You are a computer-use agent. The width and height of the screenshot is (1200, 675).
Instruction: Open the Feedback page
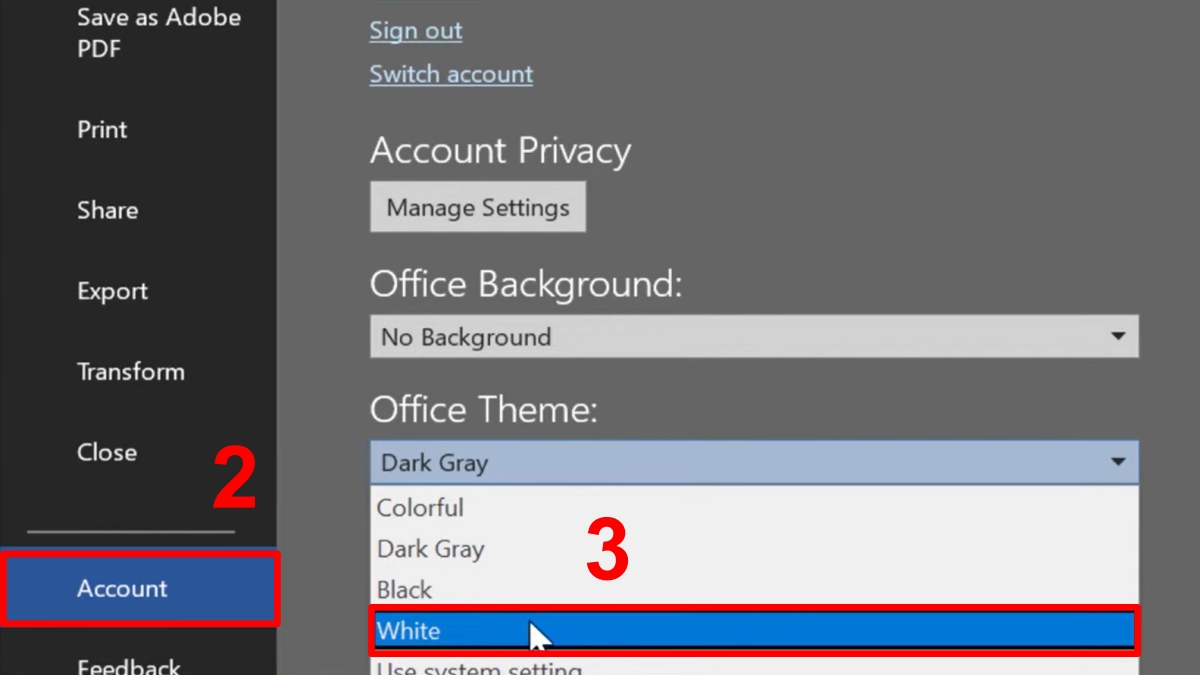[128, 664]
